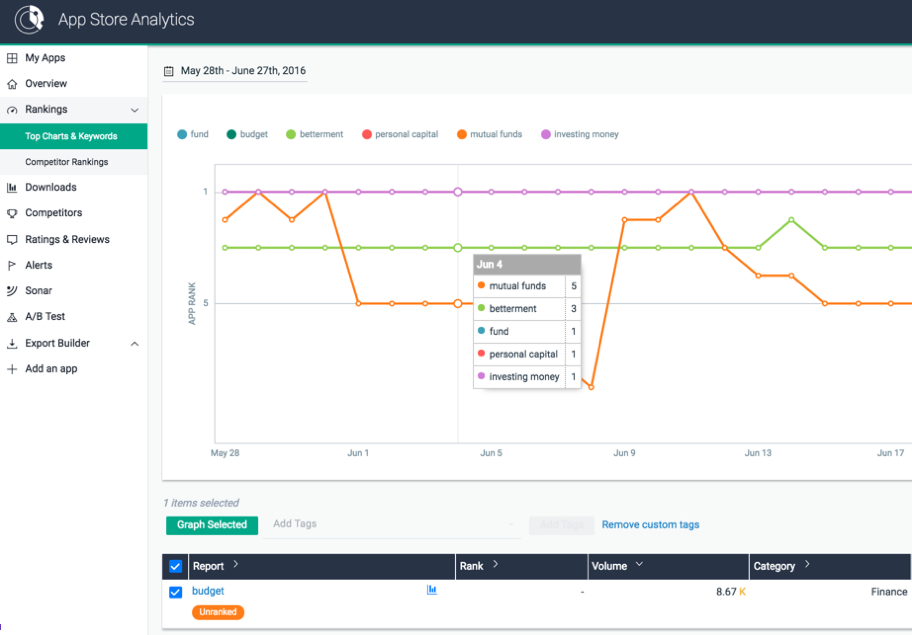Open My Apps grid icon
The image size is (912, 635).
tap(12, 58)
